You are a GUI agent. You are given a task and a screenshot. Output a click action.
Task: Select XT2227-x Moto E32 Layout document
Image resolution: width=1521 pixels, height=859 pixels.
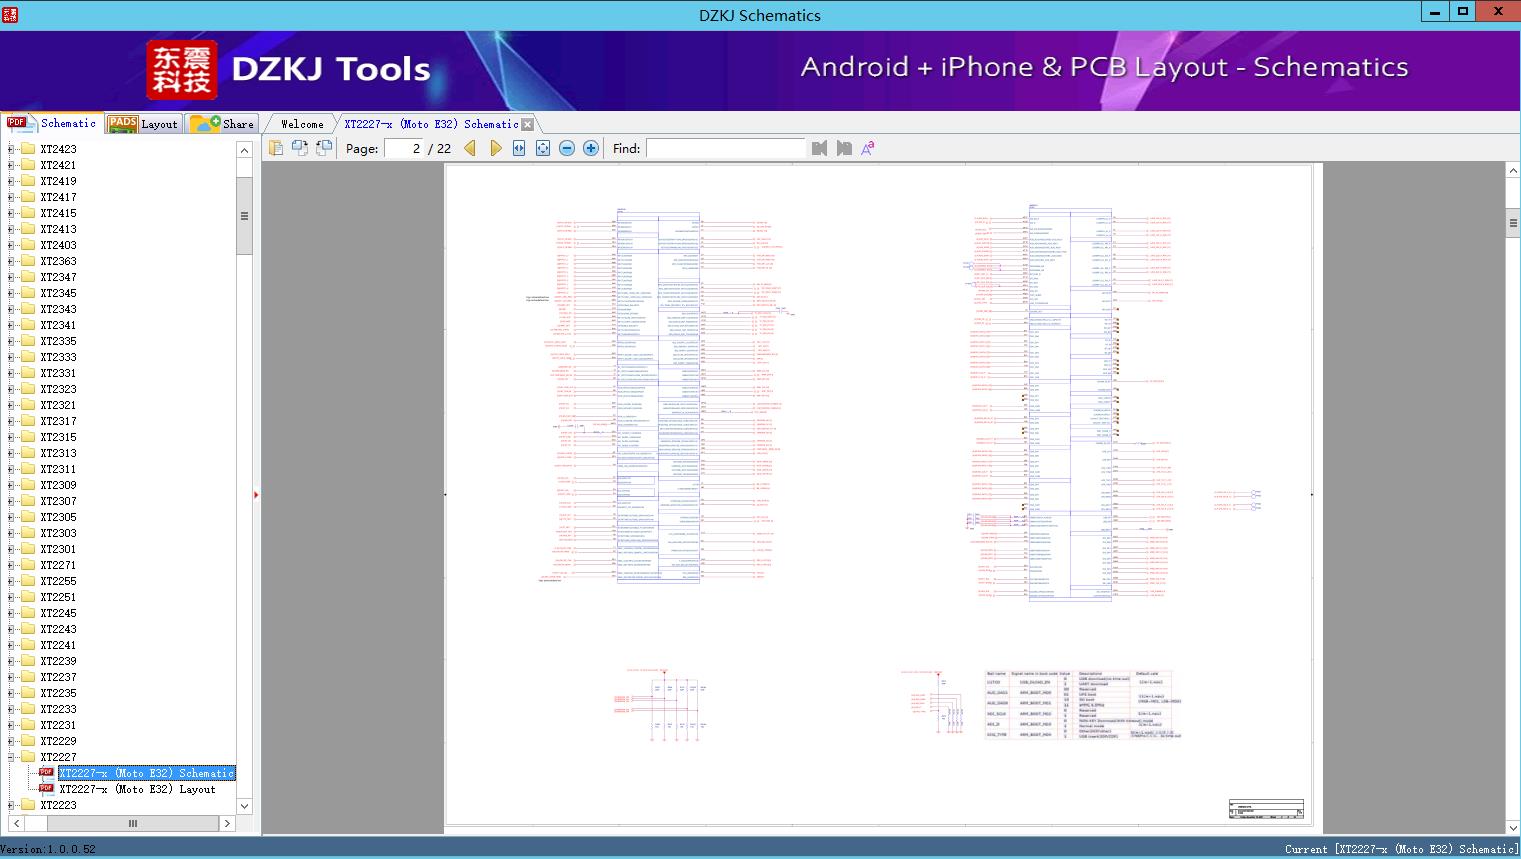137,789
